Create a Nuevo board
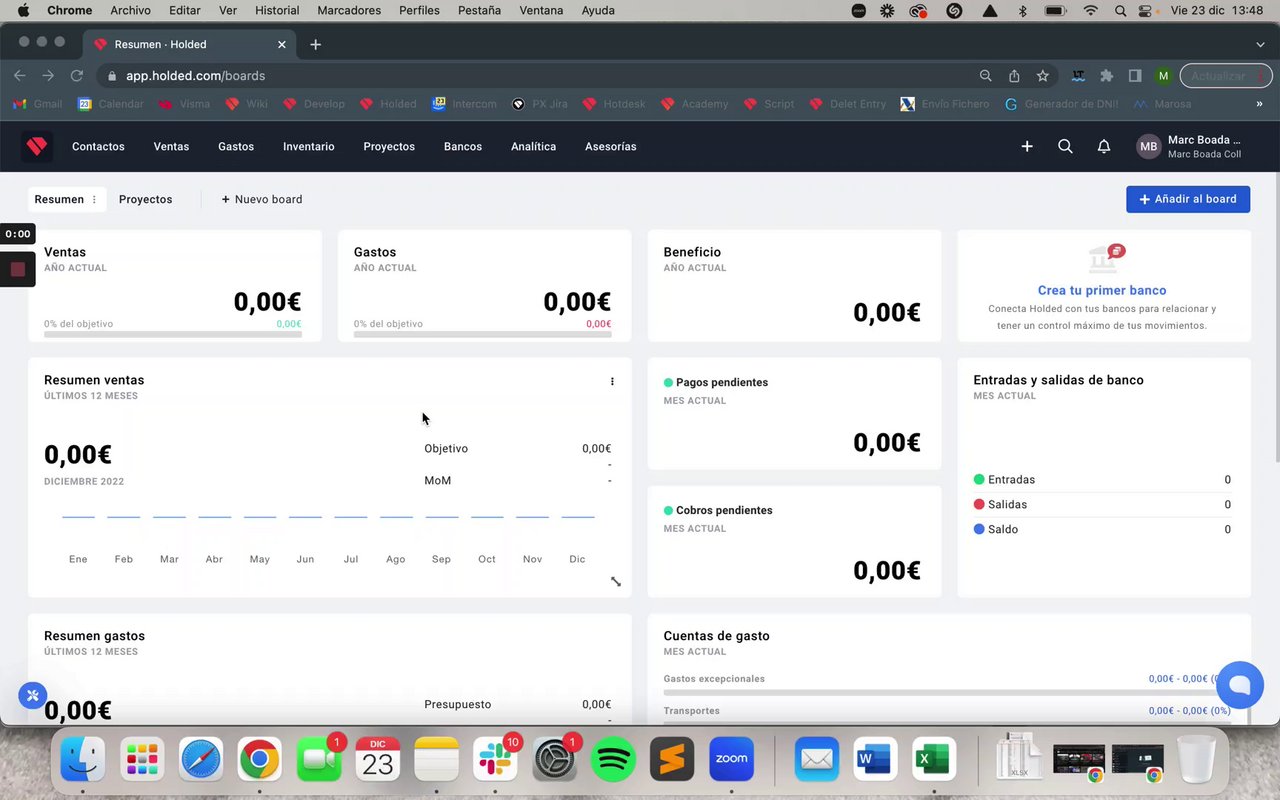 (262, 200)
